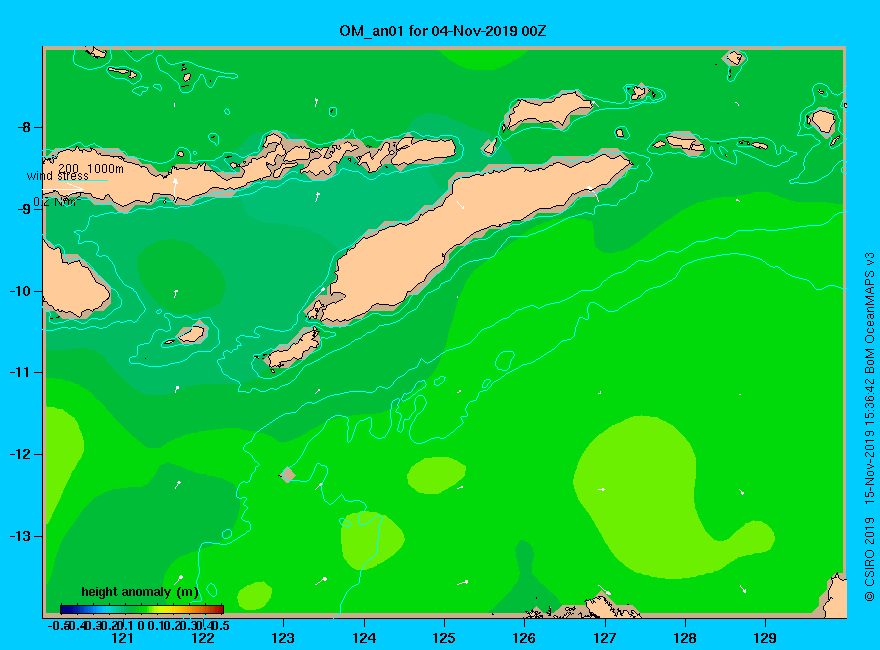Click the height anomaly color scale bar

coord(142,609)
